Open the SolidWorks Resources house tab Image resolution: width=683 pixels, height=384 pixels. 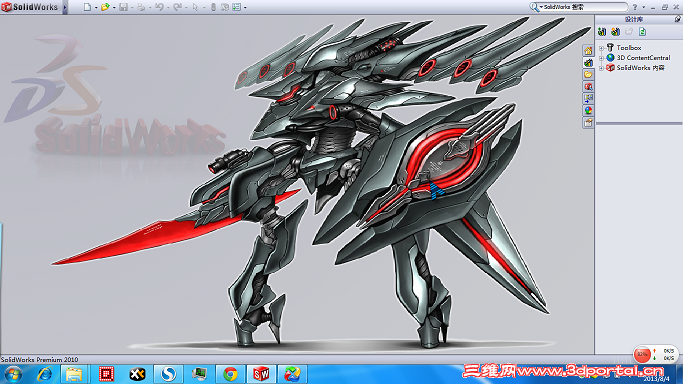[588, 51]
